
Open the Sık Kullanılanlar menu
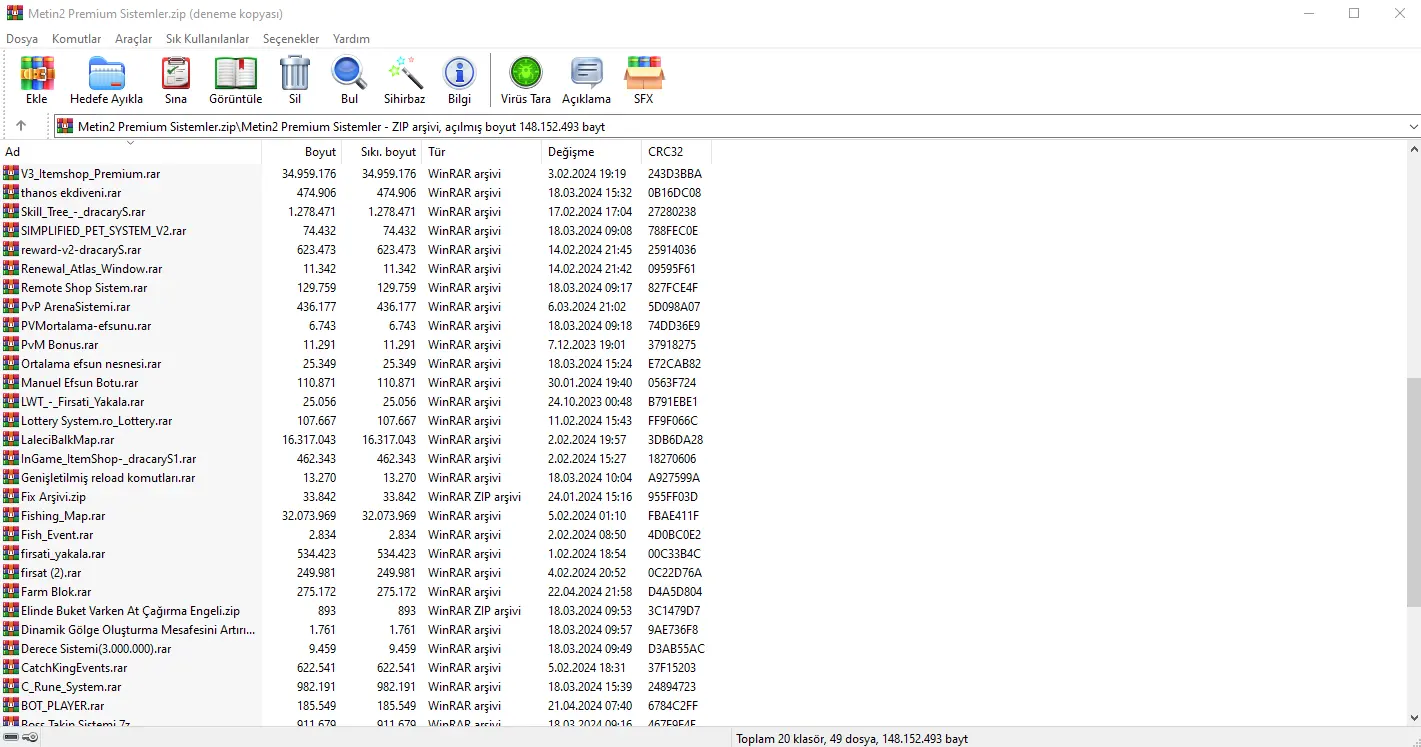(x=208, y=39)
